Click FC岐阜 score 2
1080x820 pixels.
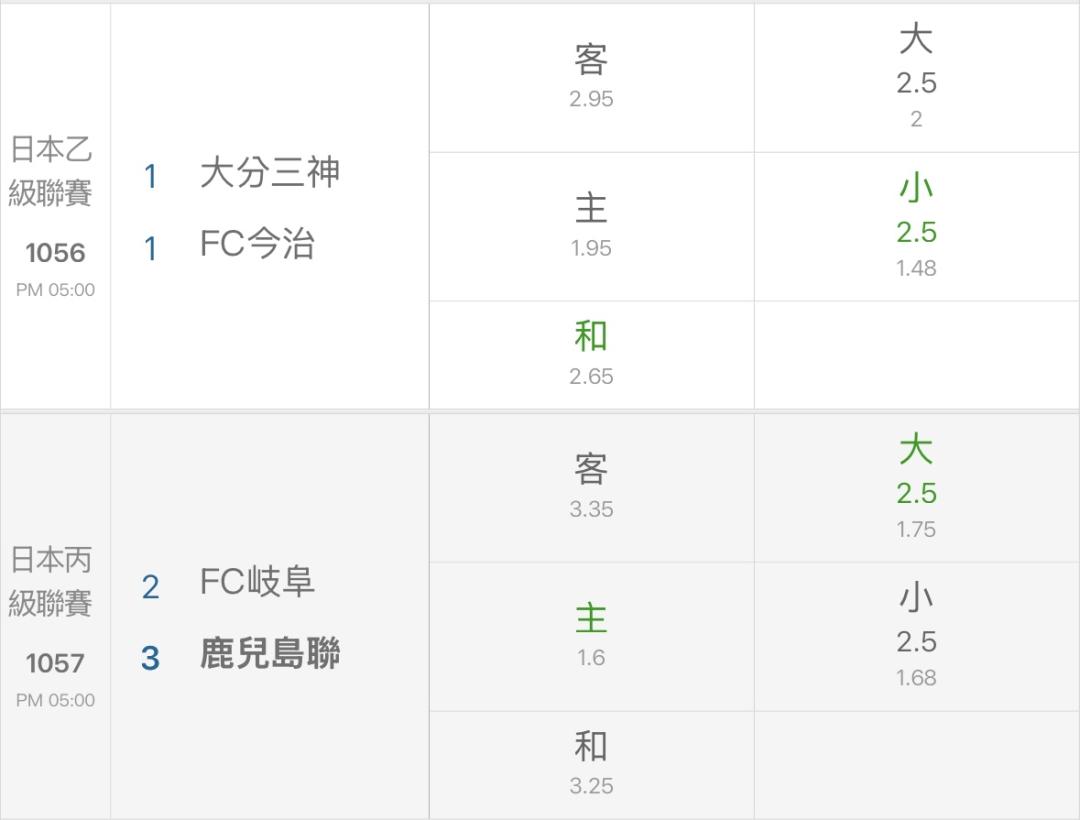(x=150, y=587)
